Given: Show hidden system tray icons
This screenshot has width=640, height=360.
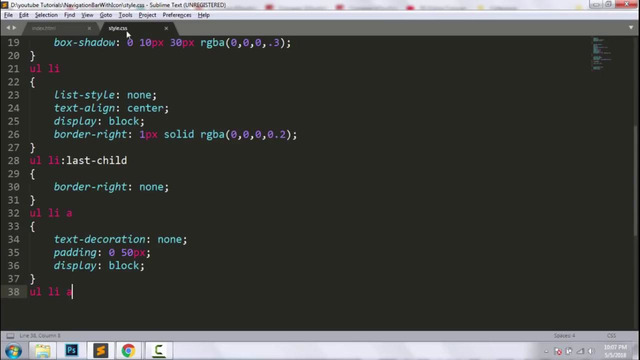Looking at the screenshot, I should coord(546,351).
